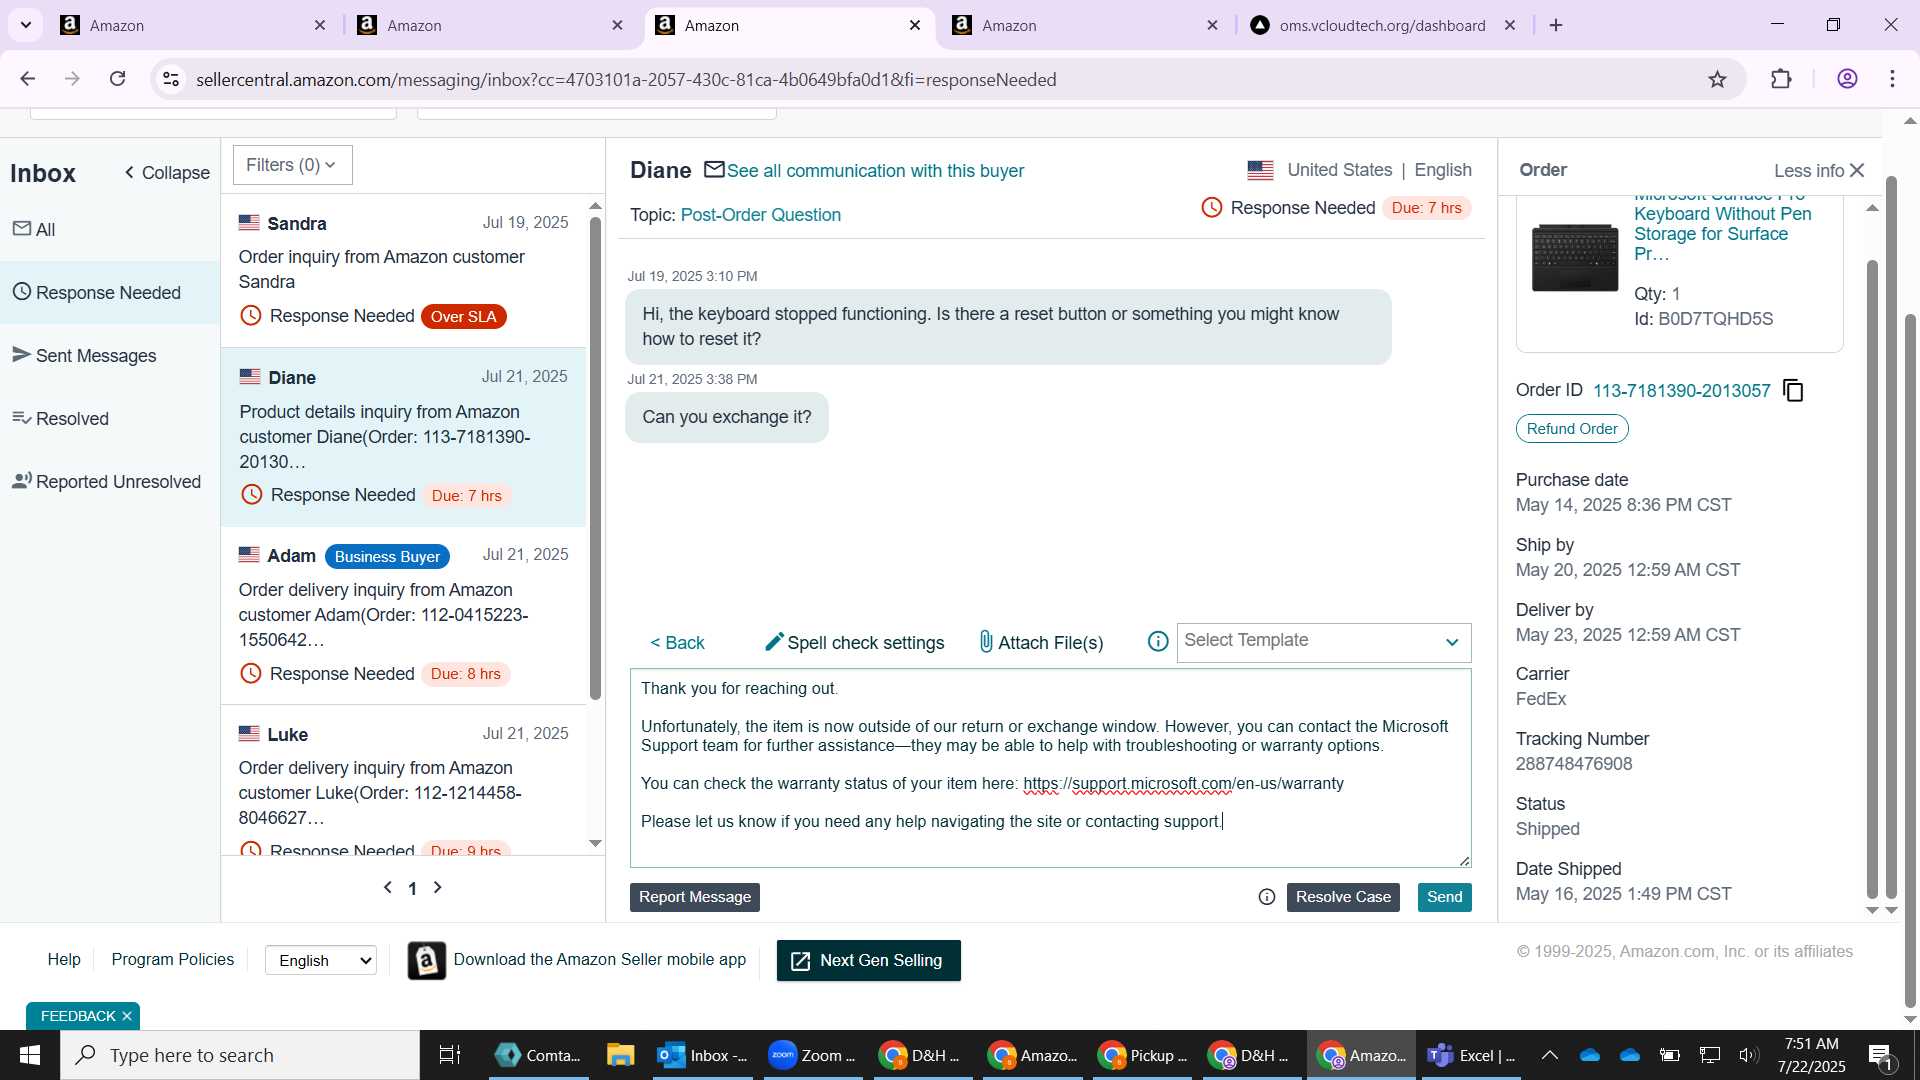The height and width of the screenshot is (1080, 1920).
Task: View site information icon in address bar
Action: [171, 79]
